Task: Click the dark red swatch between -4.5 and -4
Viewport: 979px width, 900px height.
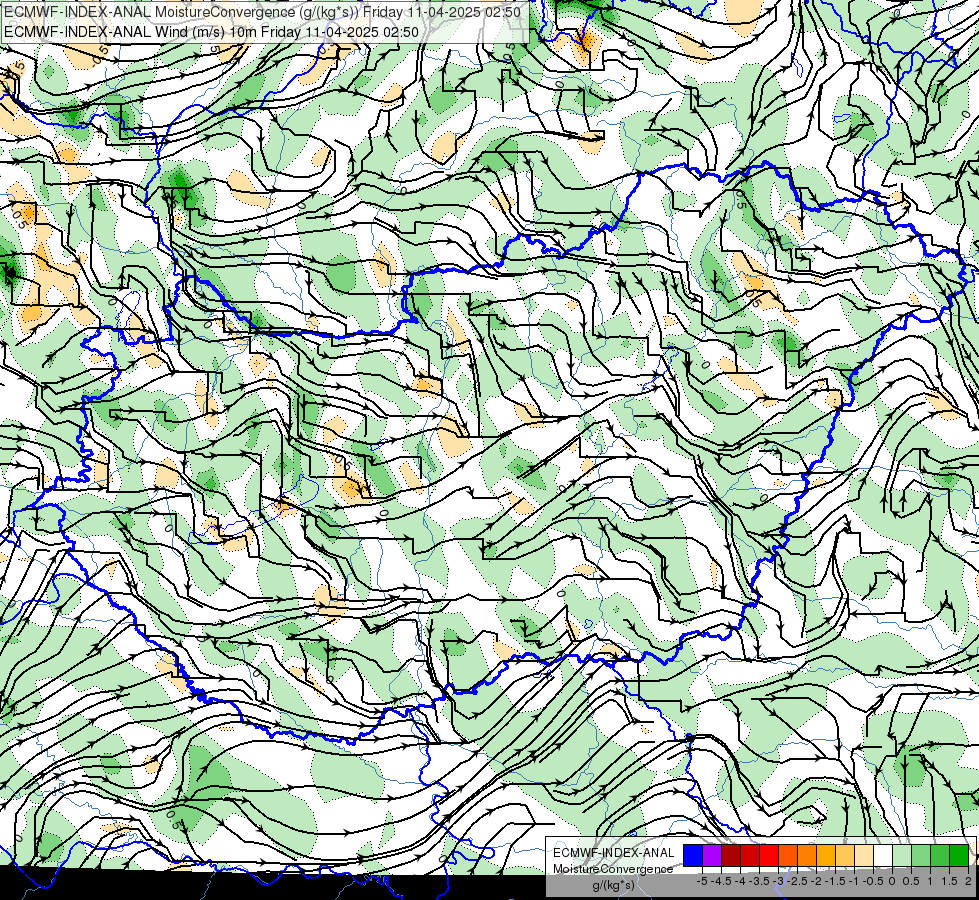Action: pos(731,855)
